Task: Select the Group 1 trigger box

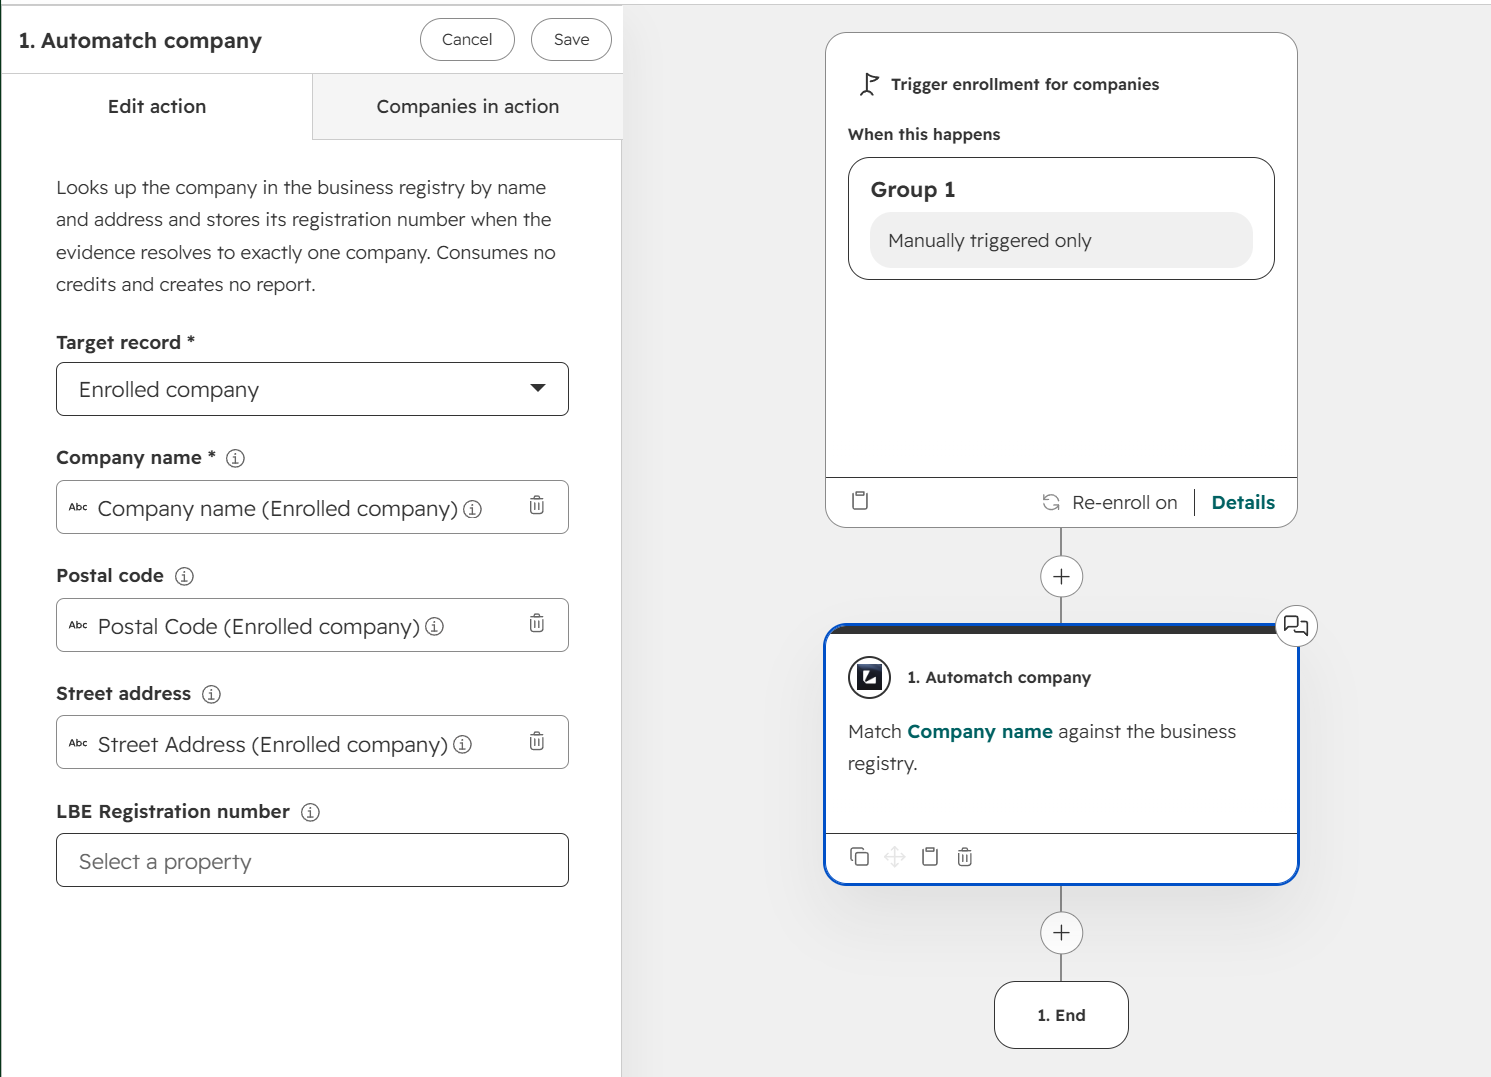Action: pos(1061,218)
